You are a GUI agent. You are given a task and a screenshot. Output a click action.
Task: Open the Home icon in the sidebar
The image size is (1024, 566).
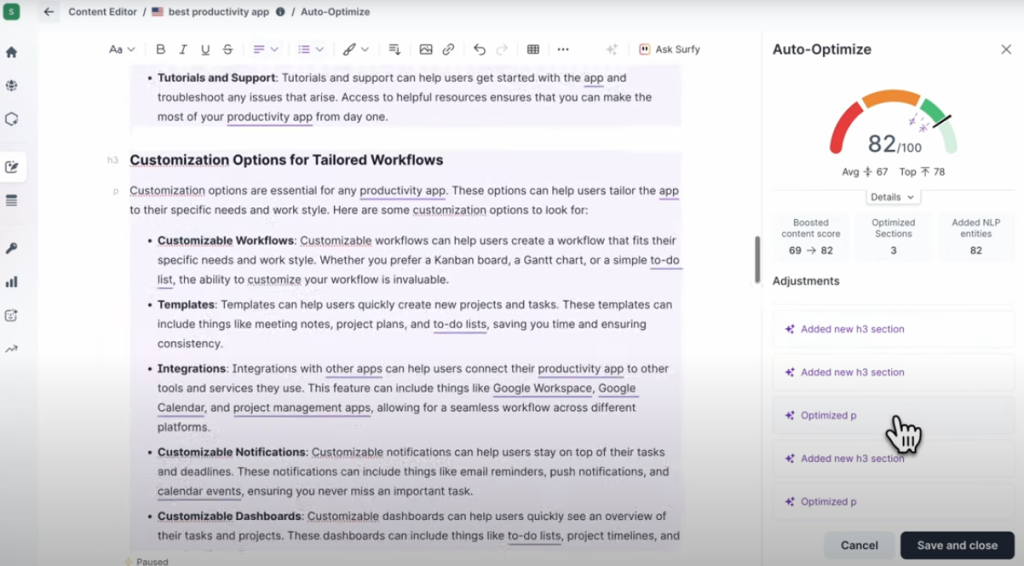[12, 52]
